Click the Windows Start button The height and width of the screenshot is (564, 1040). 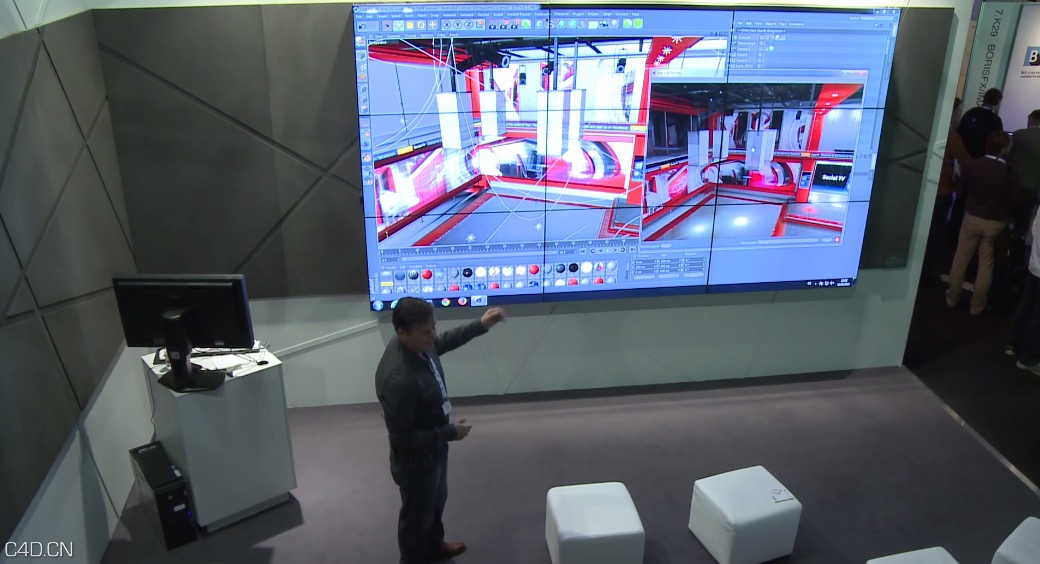point(378,305)
